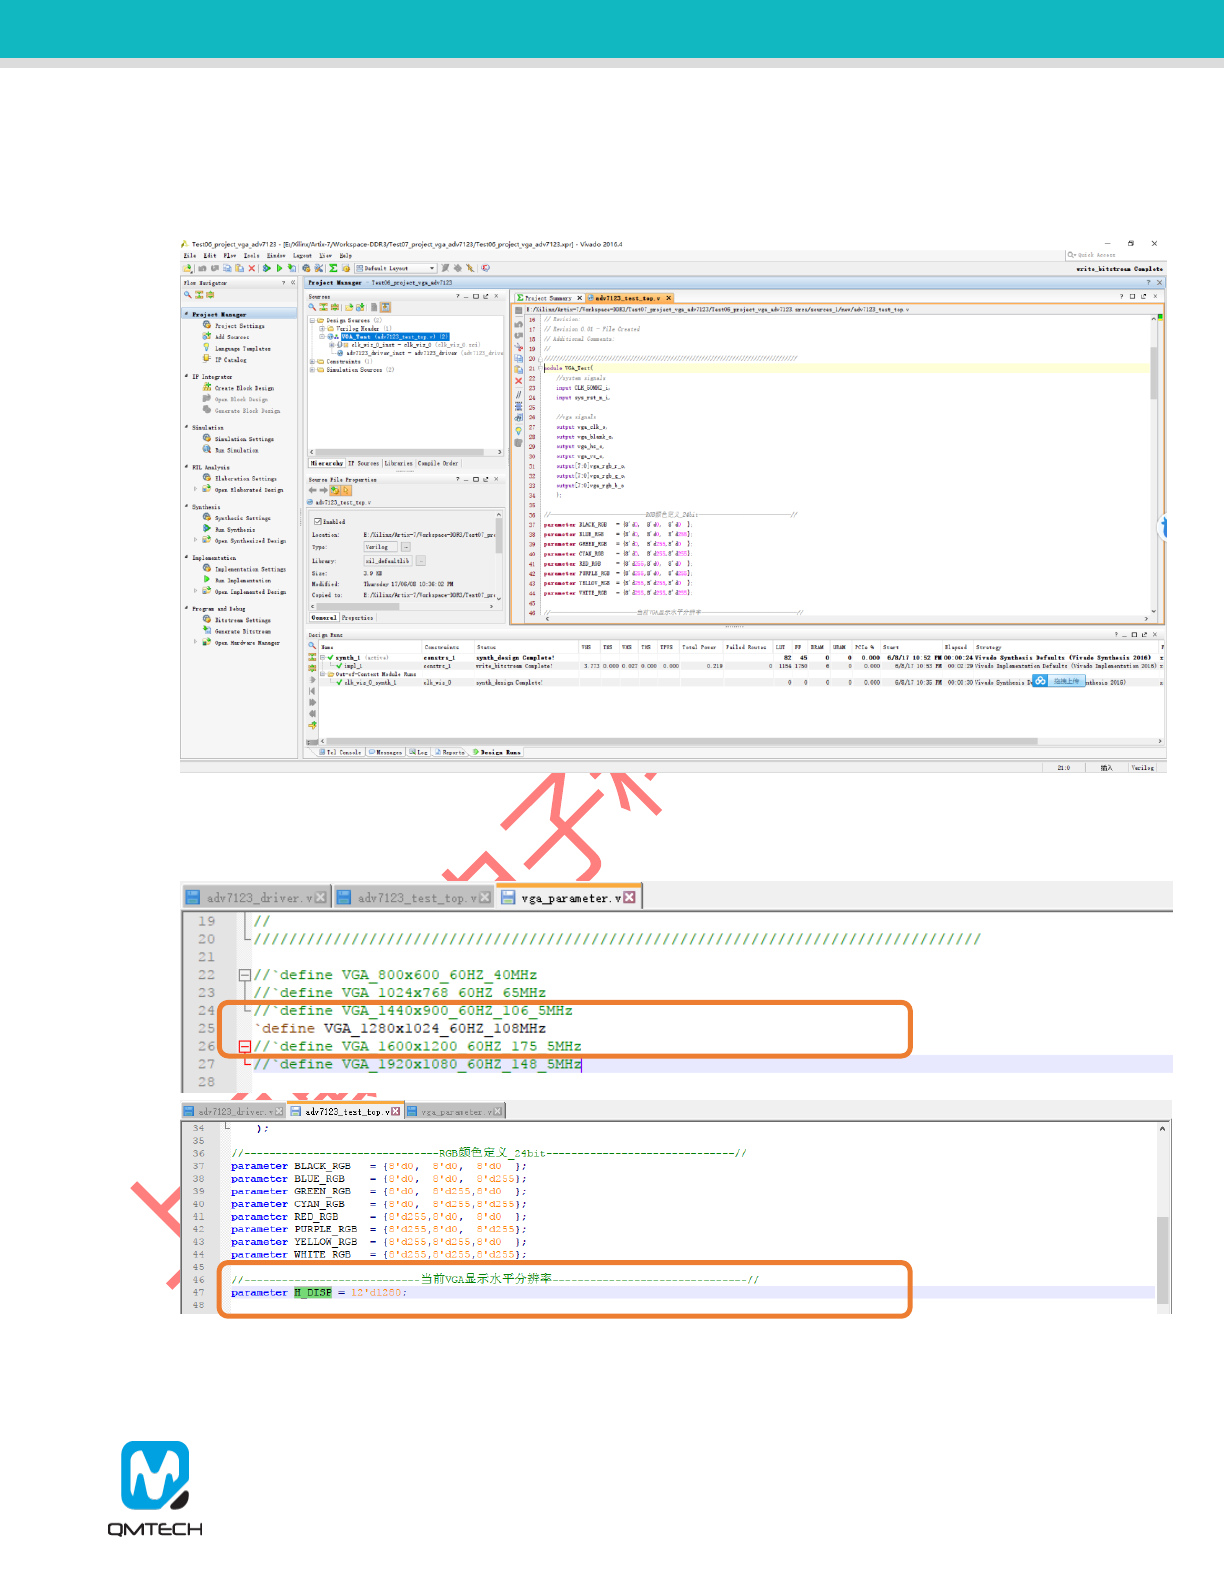Select the Reports tab

[451, 752]
